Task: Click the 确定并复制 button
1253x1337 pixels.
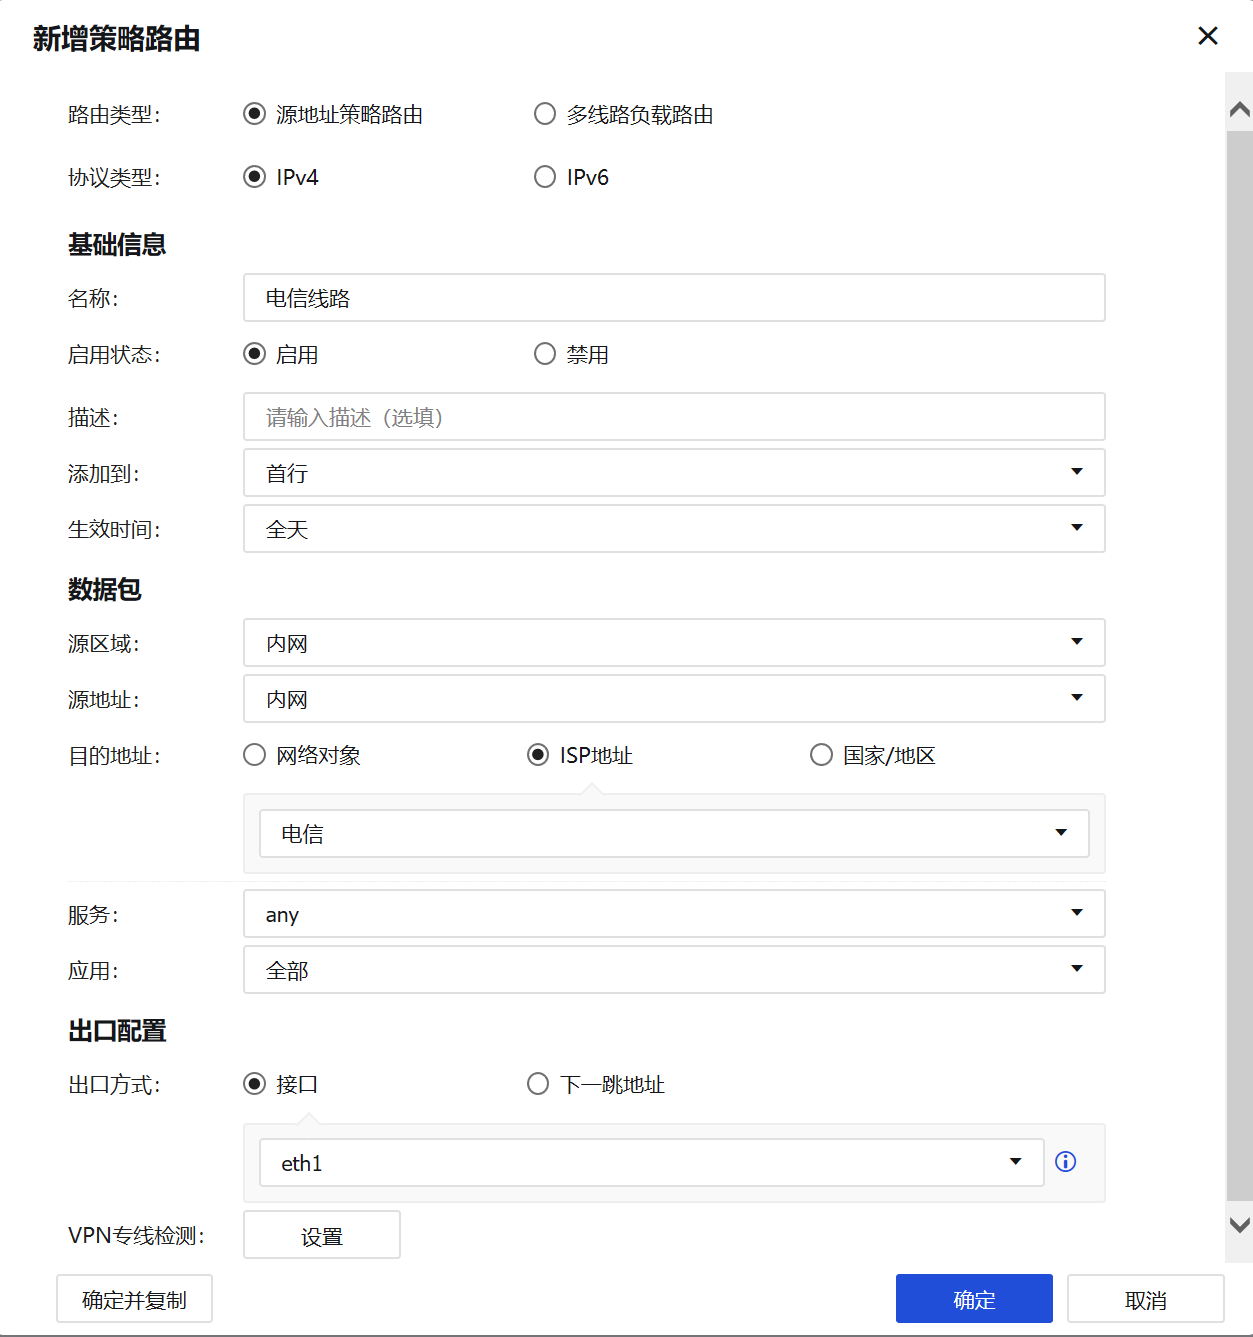Action: coord(134,1299)
